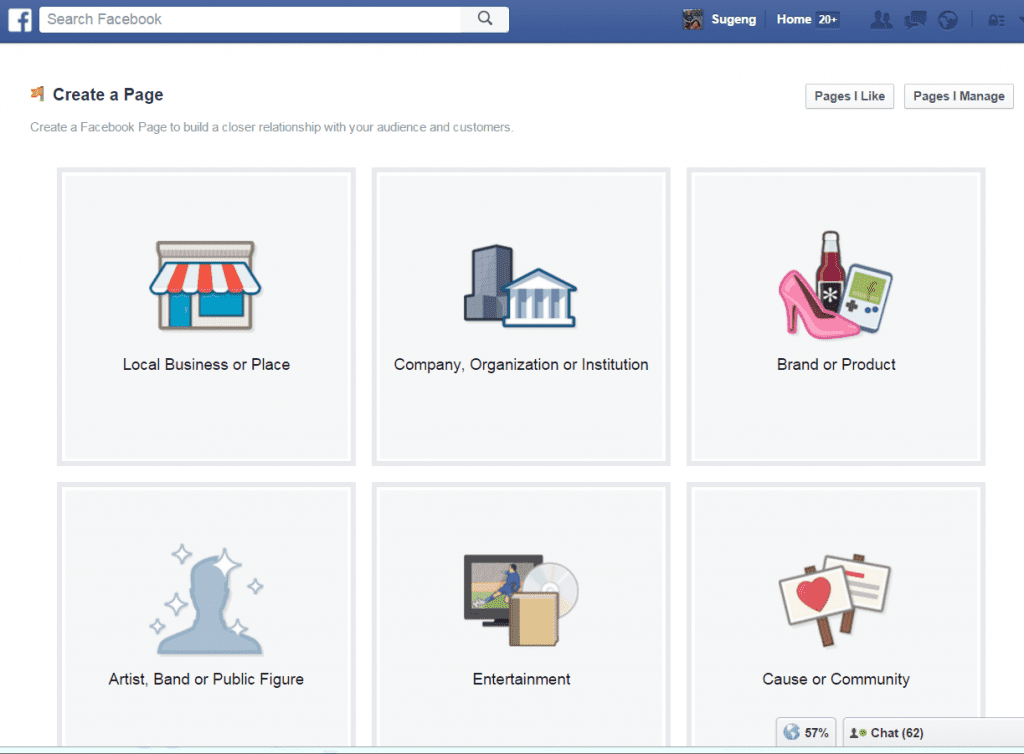Choose the Cause or Community label
This screenshot has height=754, width=1024.
point(836,679)
